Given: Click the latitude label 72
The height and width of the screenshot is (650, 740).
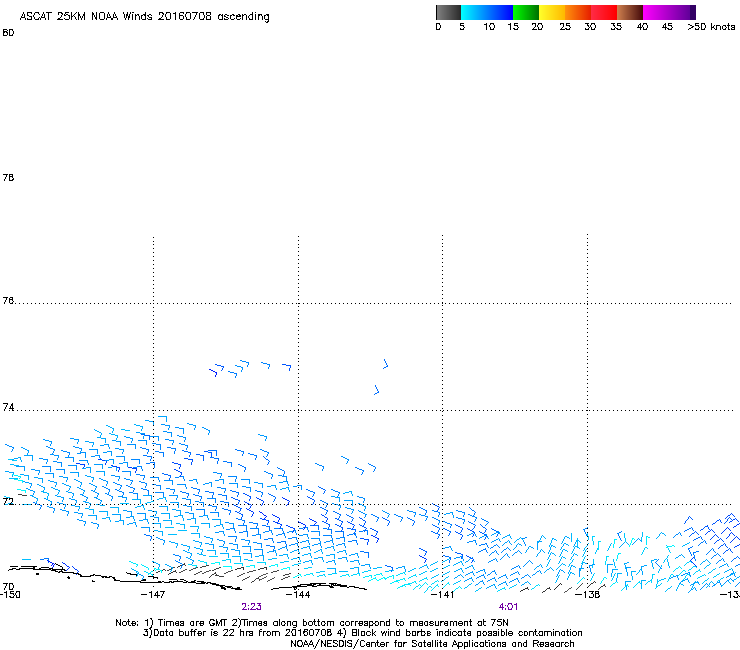Looking at the screenshot, I should coord(8,501).
